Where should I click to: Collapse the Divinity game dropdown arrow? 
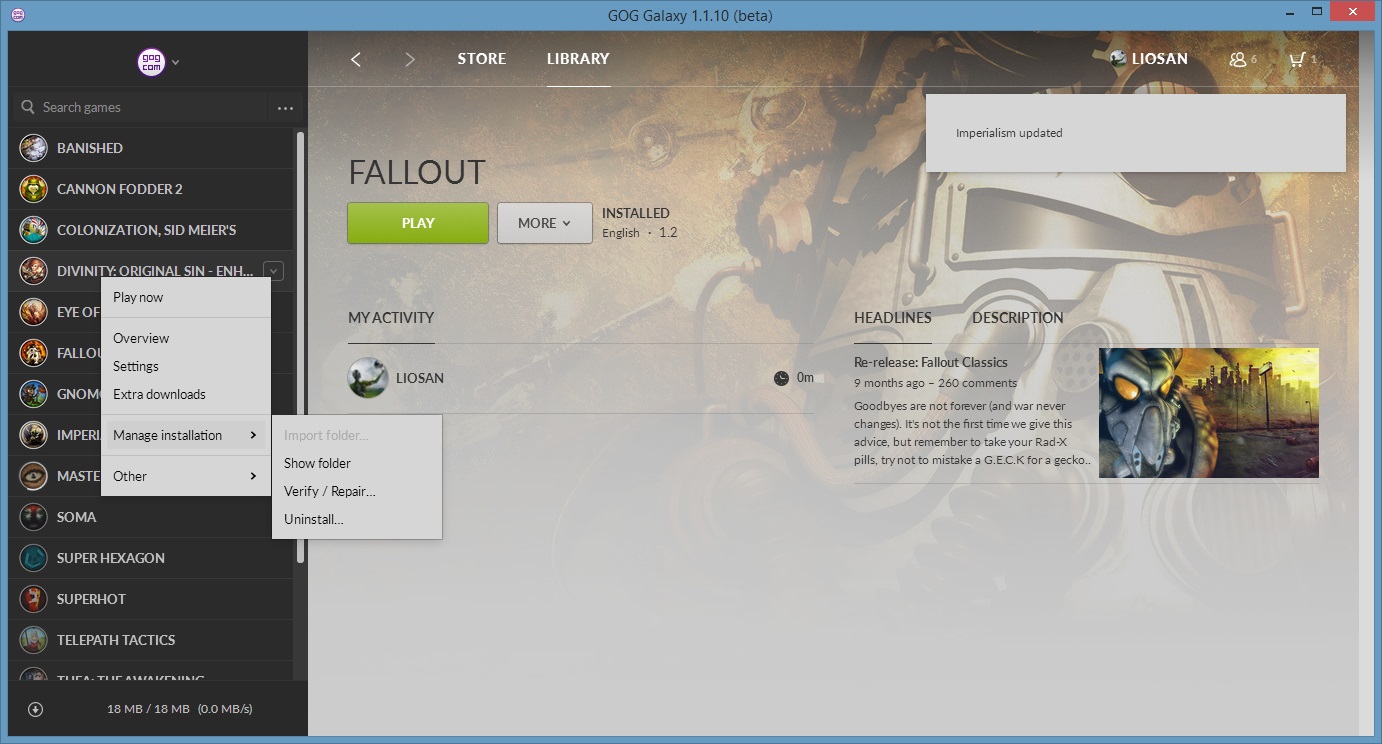point(274,270)
